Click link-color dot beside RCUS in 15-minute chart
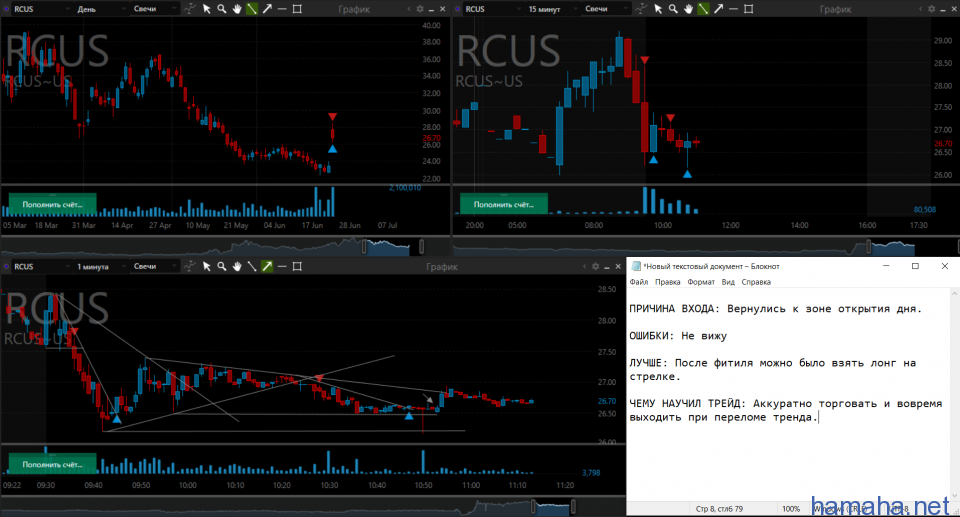The image size is (960, 517). [457, 9]
